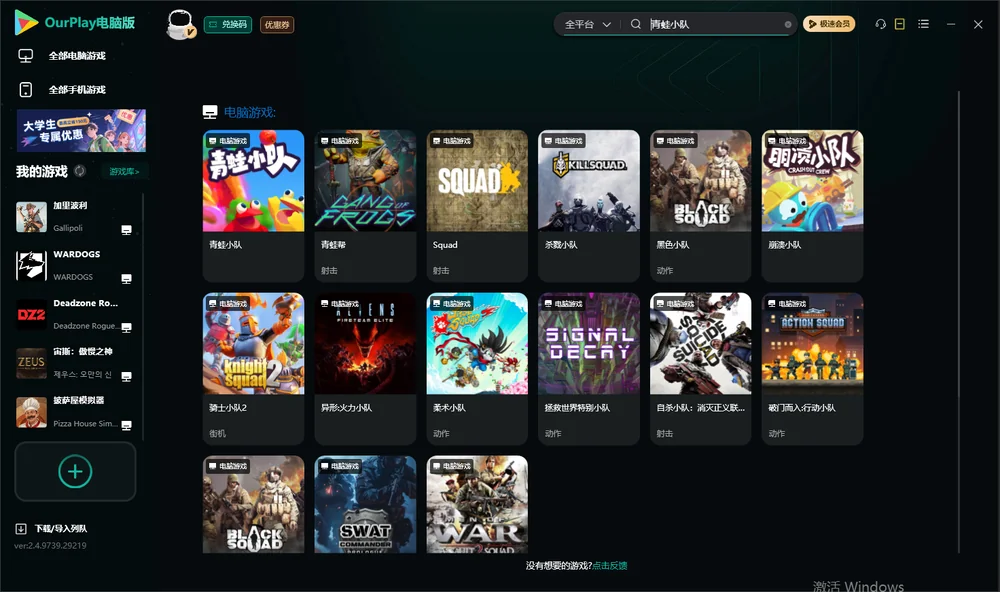Screen dimensions: 1000x592
Task: Open the 崩溃小队 Crashout Crew cover
Action: [812, 181]
